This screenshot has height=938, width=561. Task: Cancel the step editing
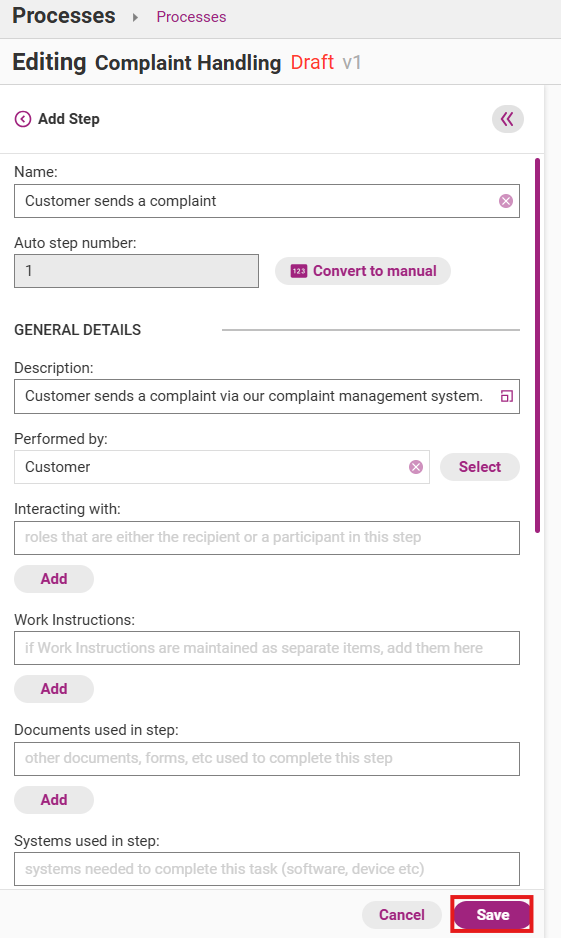click(402, 915)
